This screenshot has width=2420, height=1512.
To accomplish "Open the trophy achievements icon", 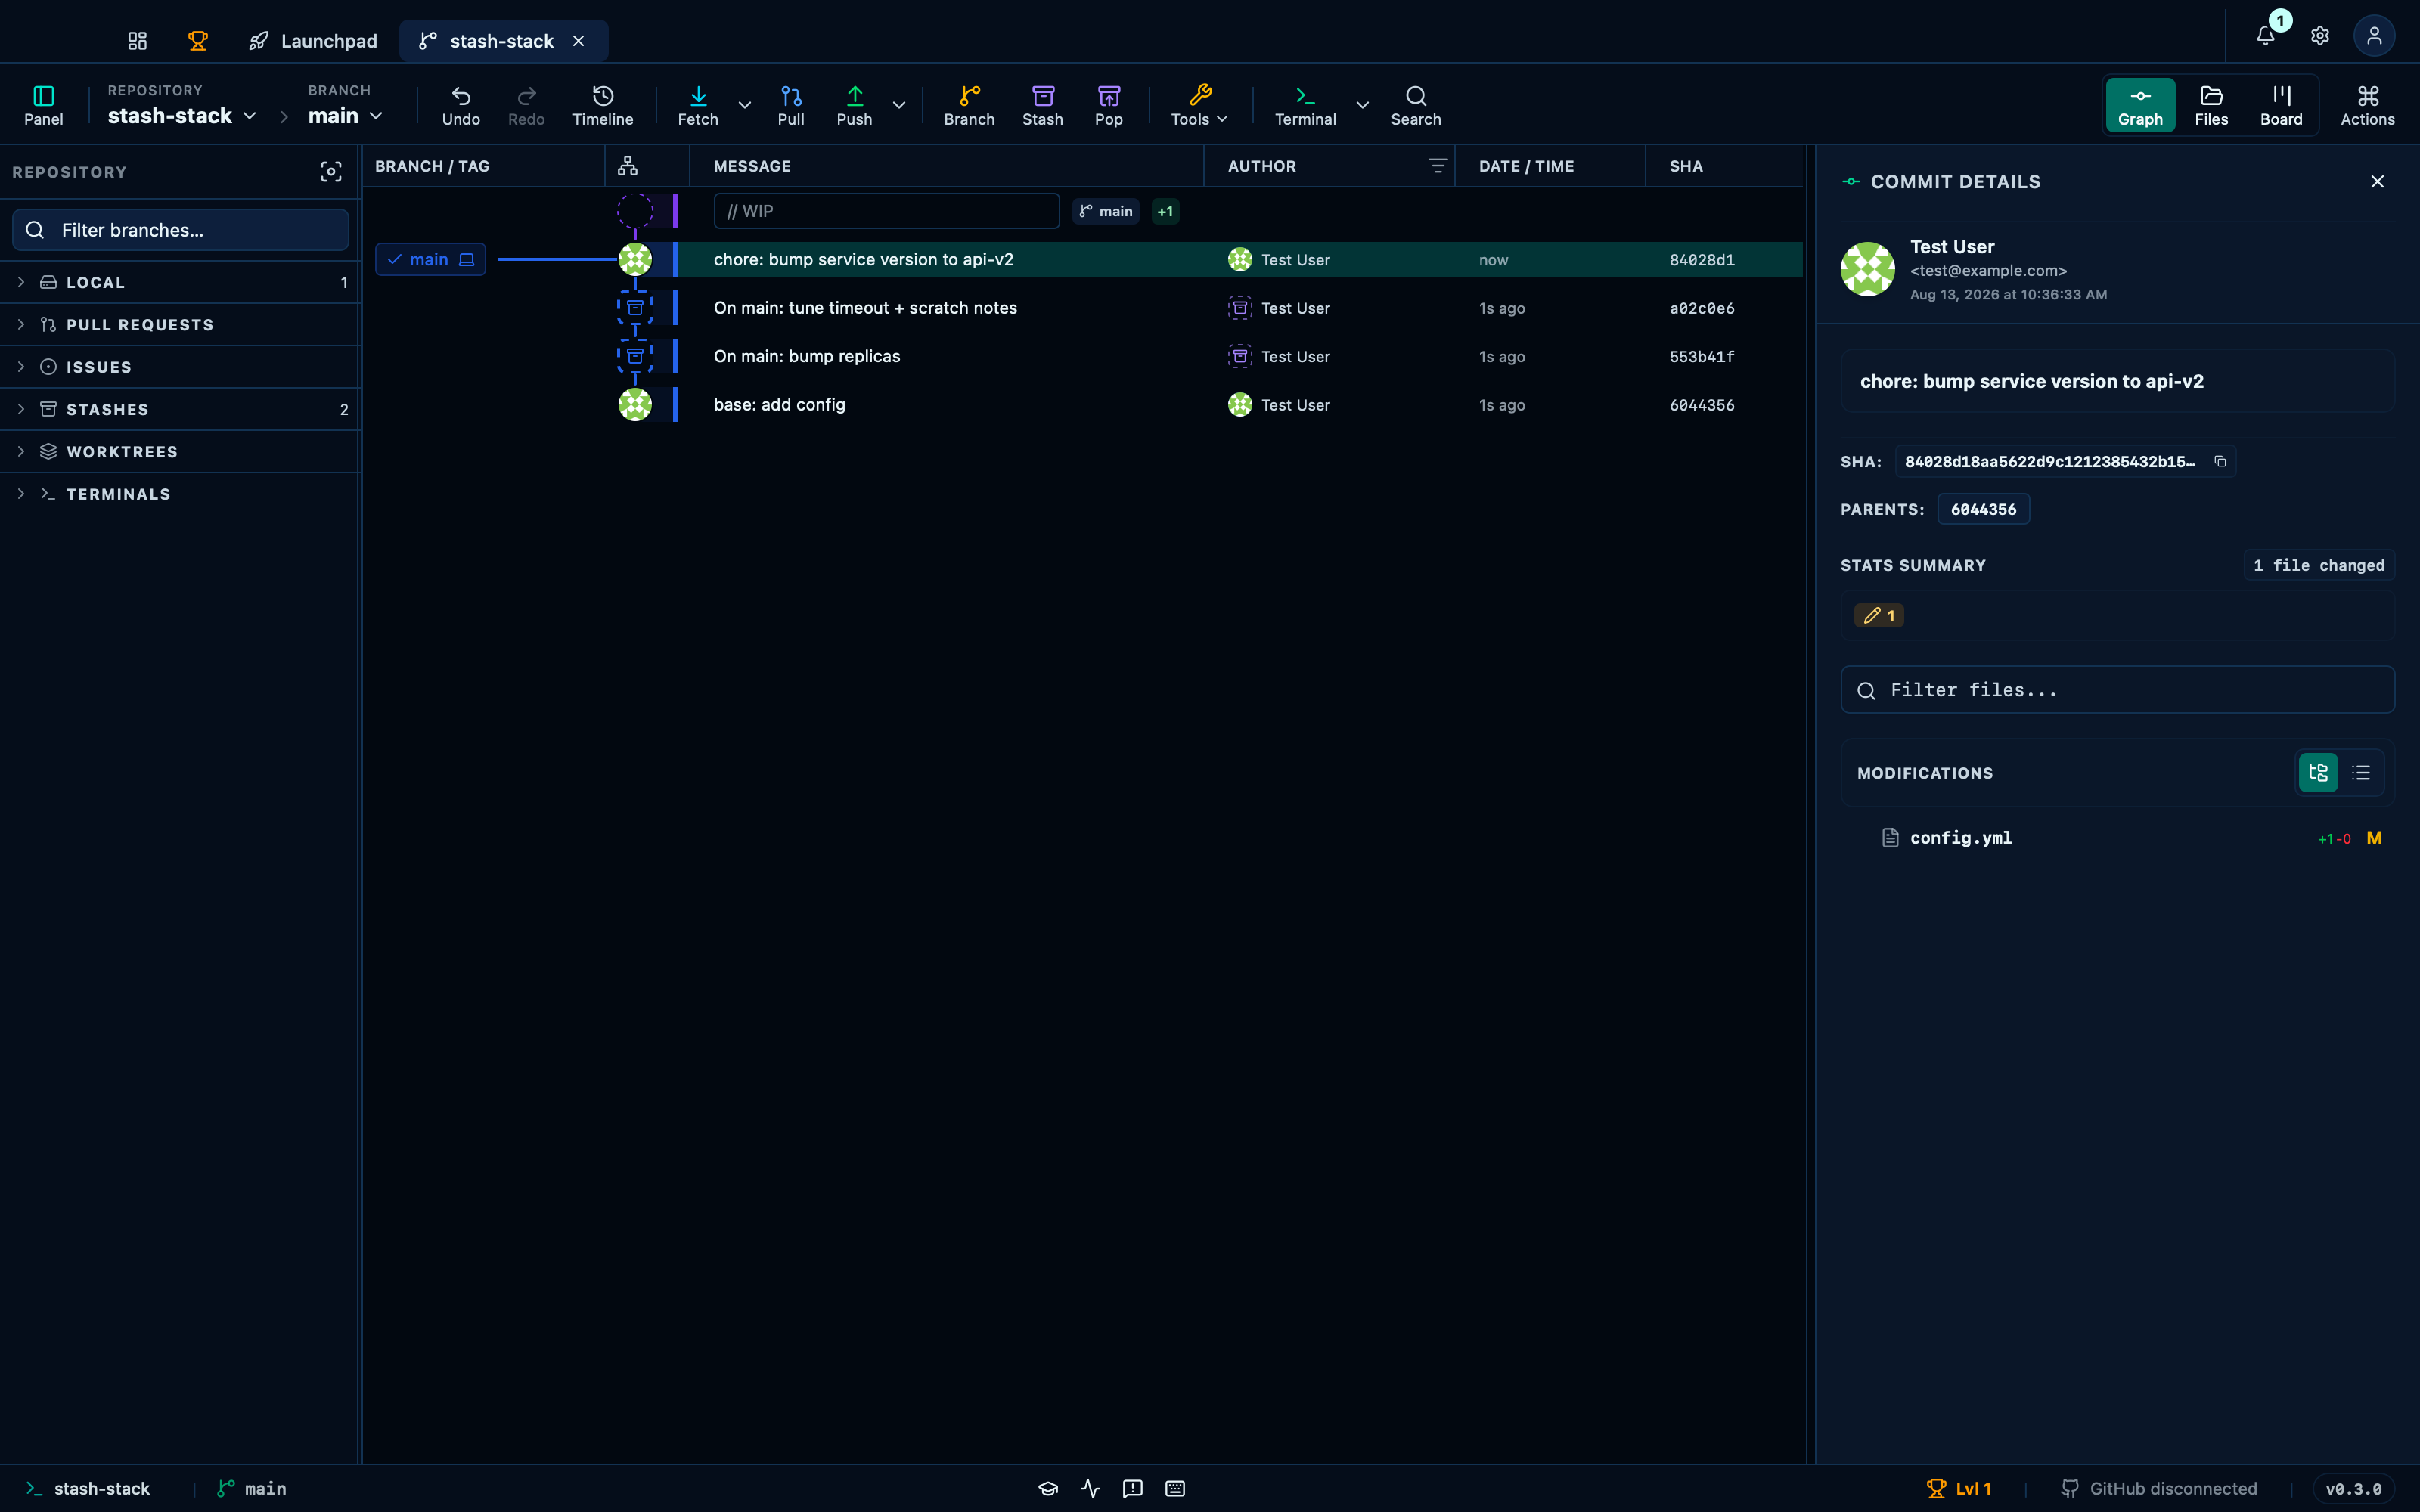I will 197,41.
